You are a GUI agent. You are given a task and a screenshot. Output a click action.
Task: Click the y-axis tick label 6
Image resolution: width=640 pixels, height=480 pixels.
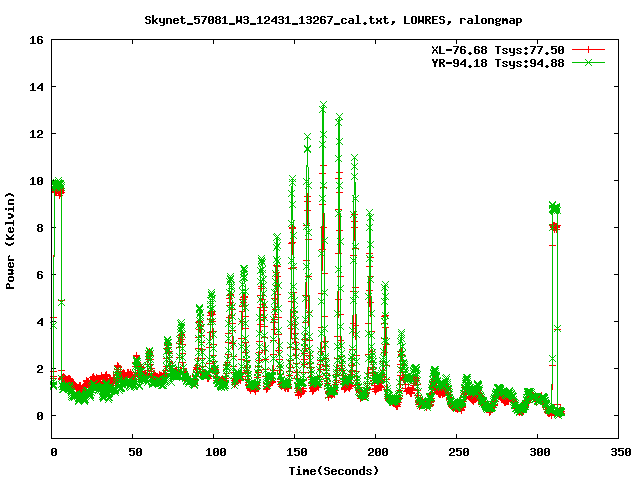click(x=40, y=275)
